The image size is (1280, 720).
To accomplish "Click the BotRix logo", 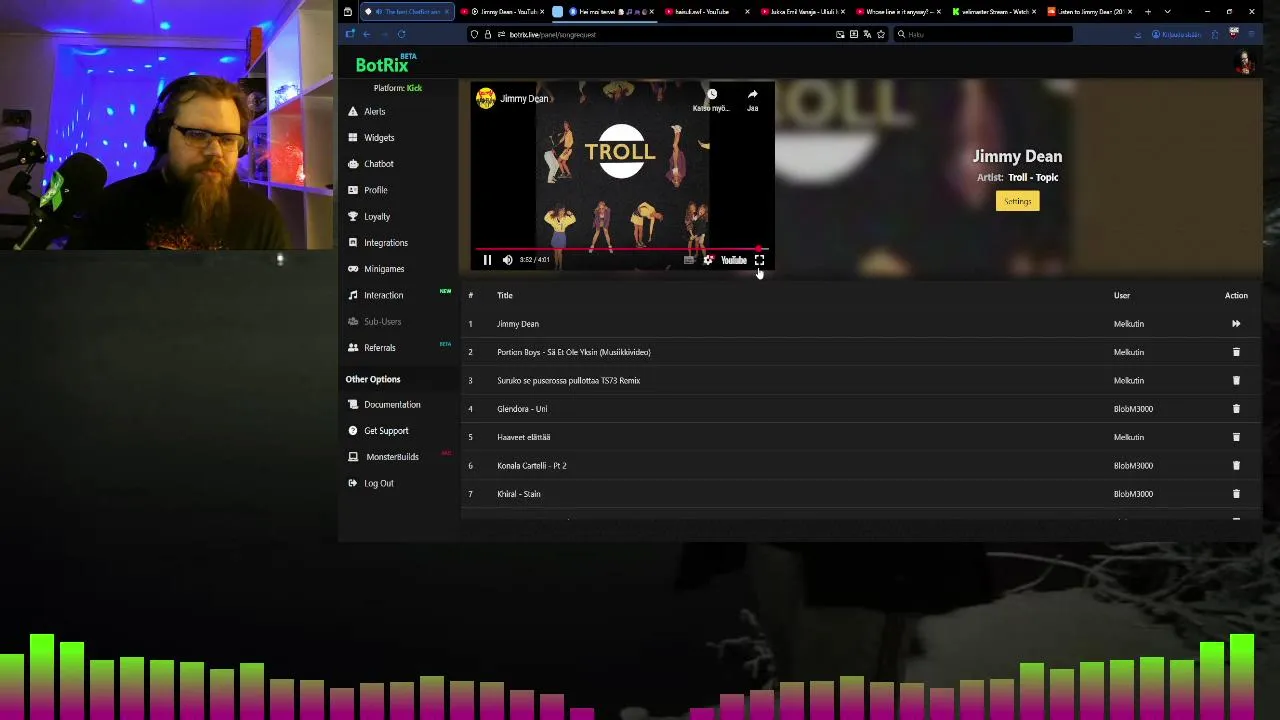I will (x=386, y=64).
